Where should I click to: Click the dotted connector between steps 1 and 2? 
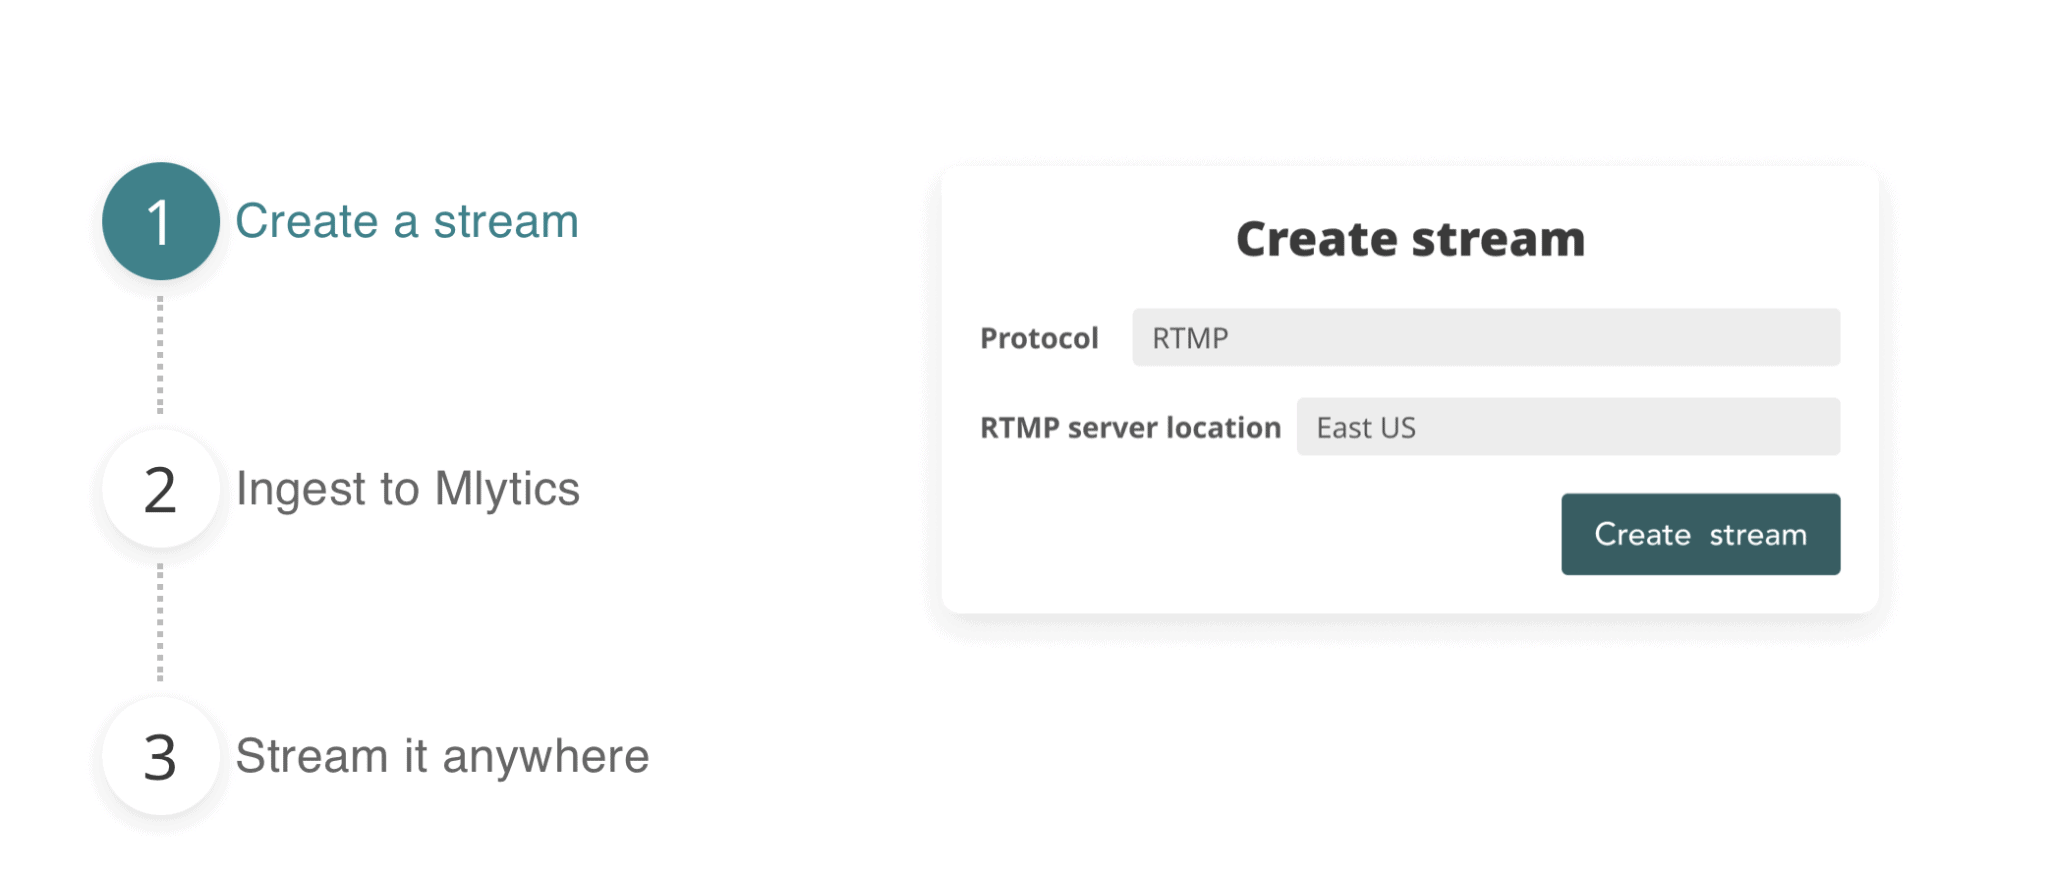pyautogui.click(x=160, y=355)
